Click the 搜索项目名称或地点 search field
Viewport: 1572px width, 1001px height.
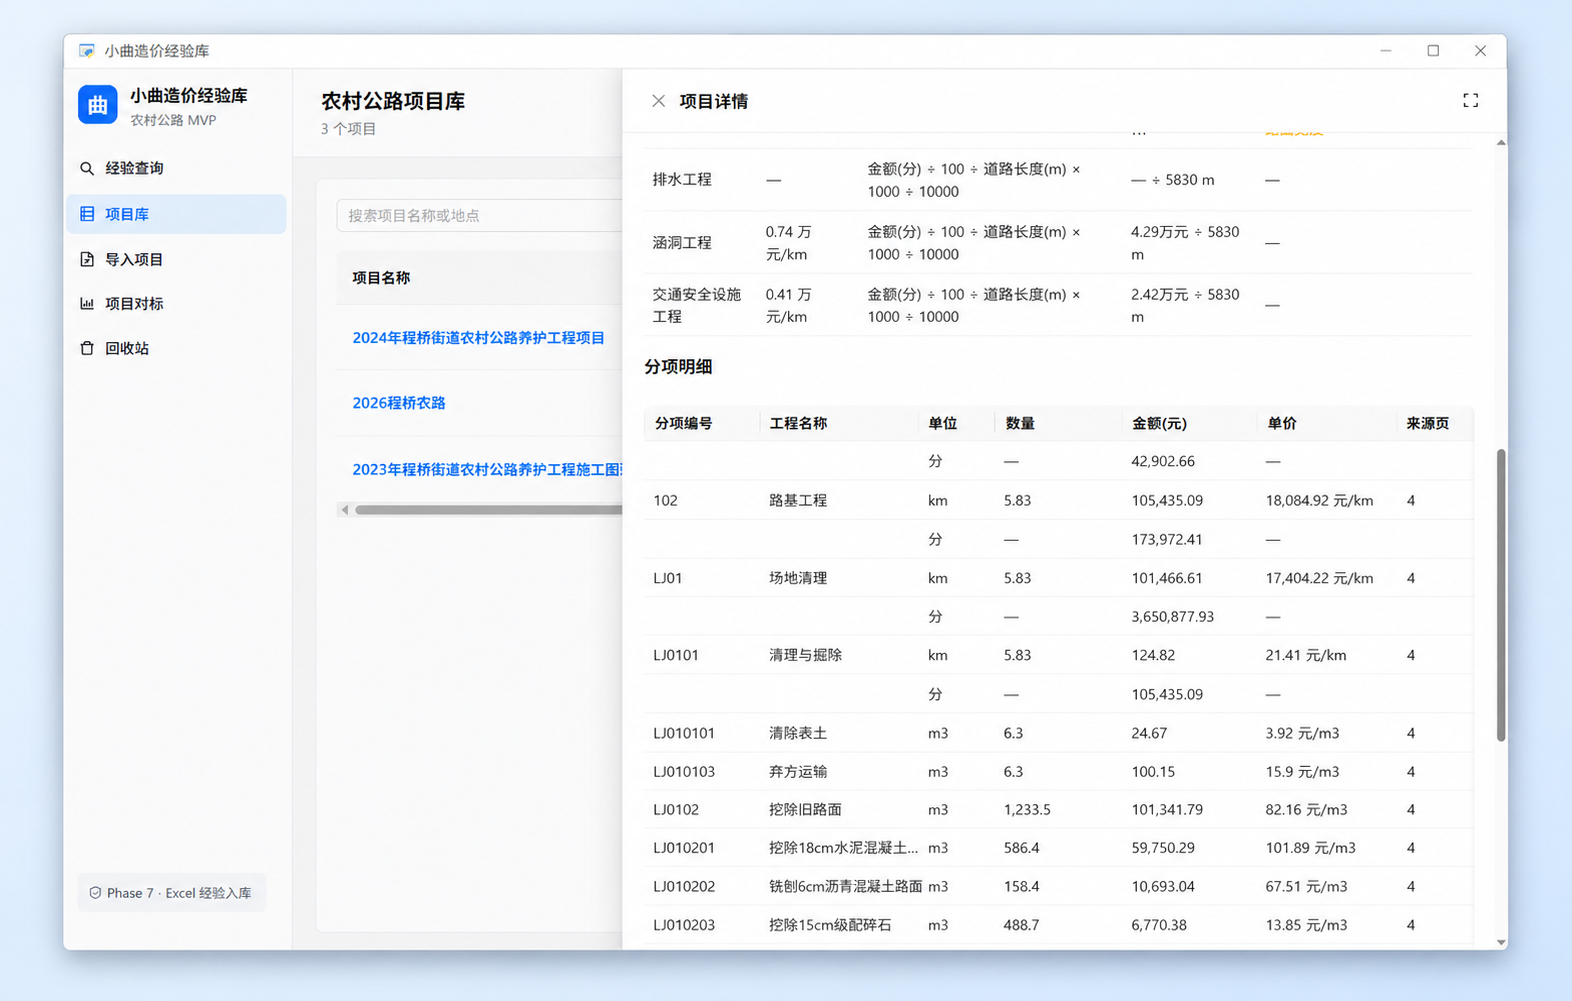[x=479, y=215]
